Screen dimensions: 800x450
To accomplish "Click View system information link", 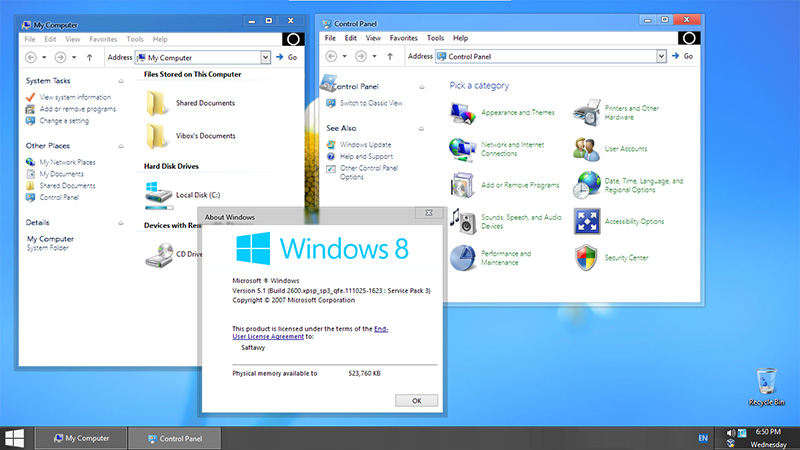I will click(x=75, y=97).
